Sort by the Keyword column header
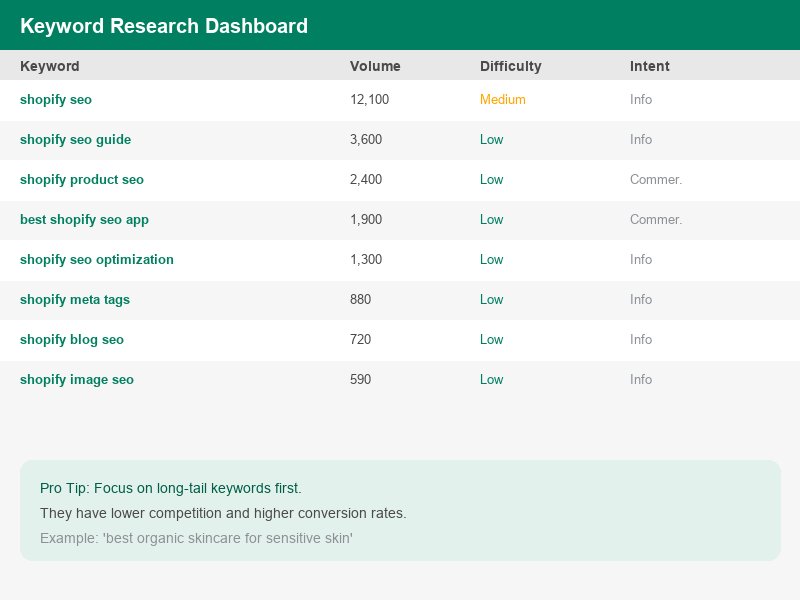 (49, 66)
